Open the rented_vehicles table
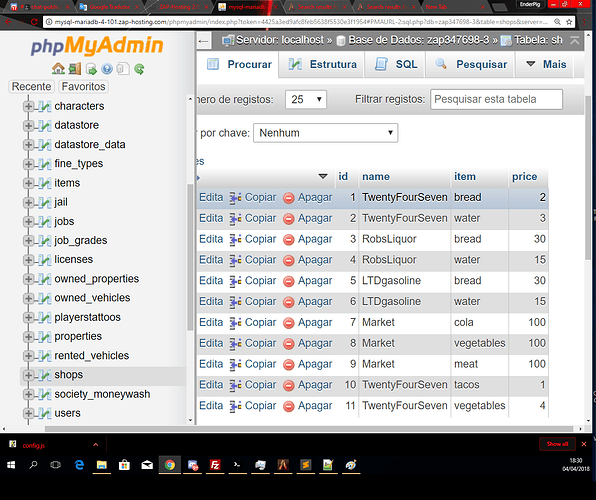 click(92, 356)
